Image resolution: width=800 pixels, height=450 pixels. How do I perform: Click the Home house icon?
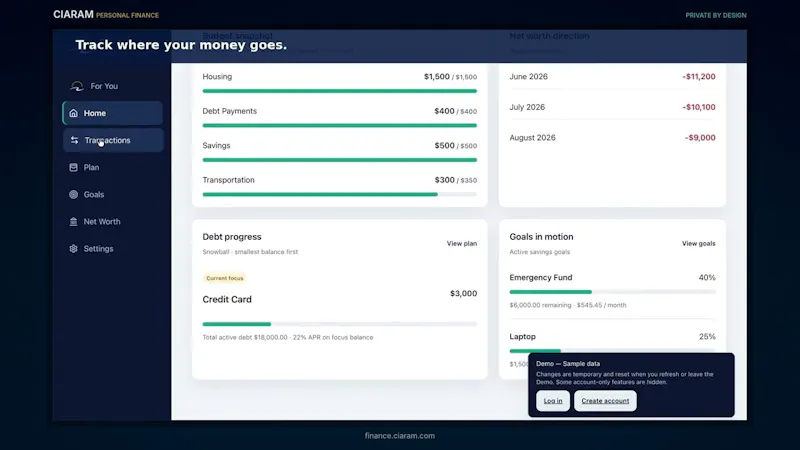[73, 113]
